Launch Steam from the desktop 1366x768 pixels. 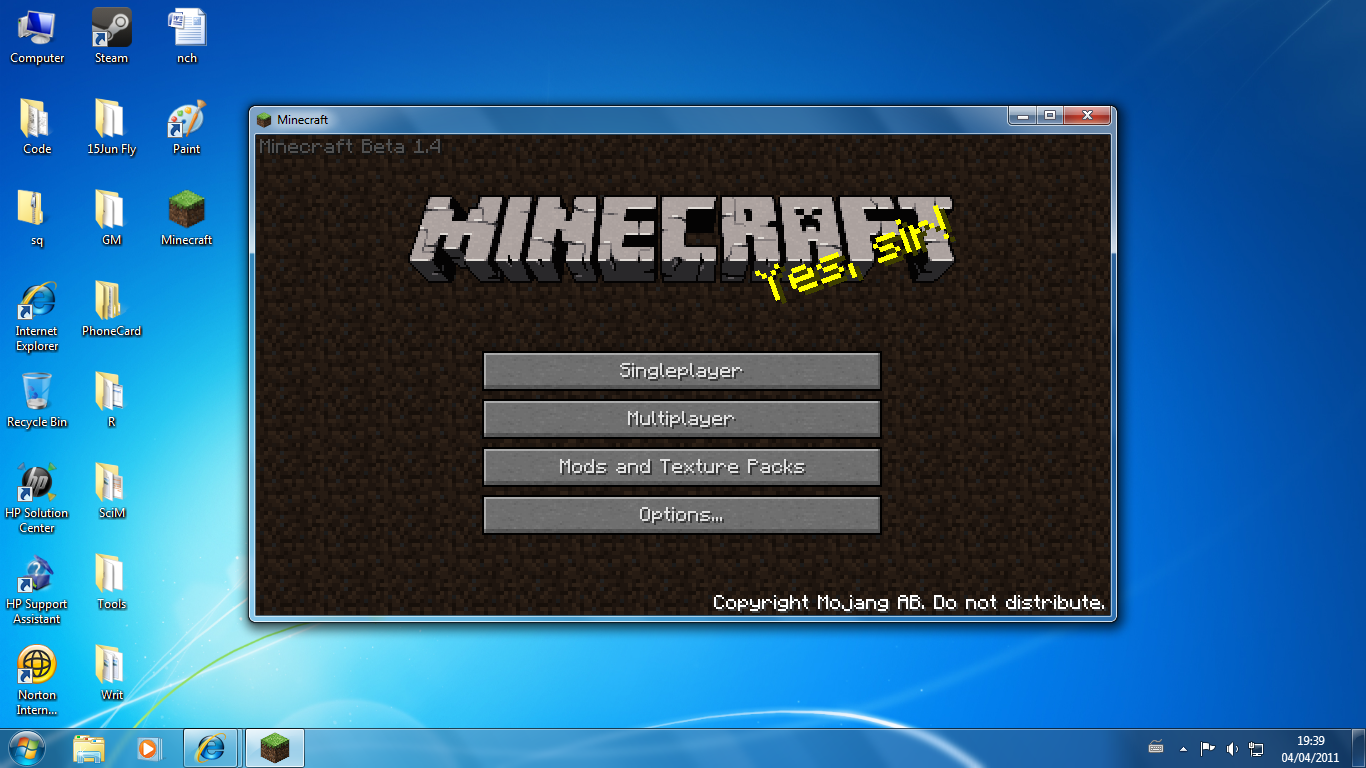111,36
